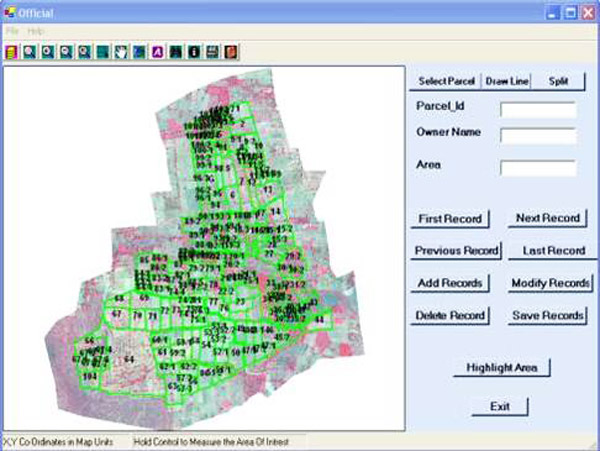Select the Area input box
600x451 pixels.
(538, 168)
